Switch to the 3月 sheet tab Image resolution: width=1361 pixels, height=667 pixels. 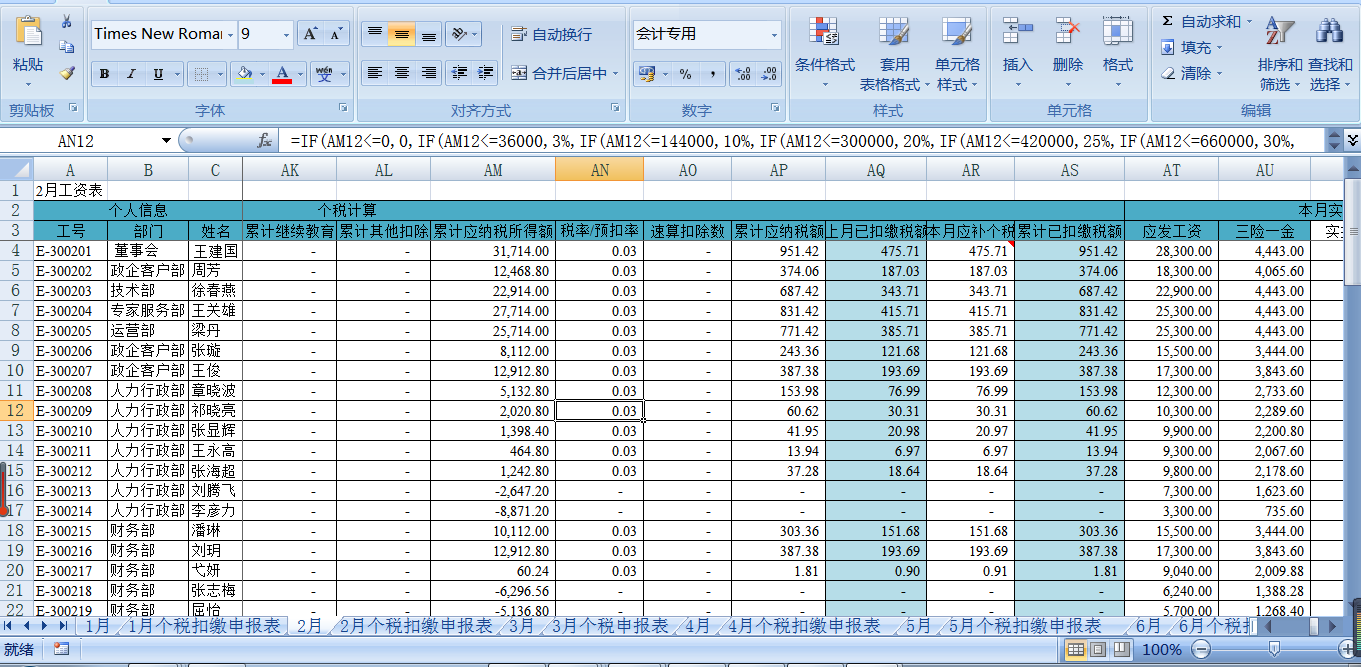pyautogui.click(x=521, y=626)
